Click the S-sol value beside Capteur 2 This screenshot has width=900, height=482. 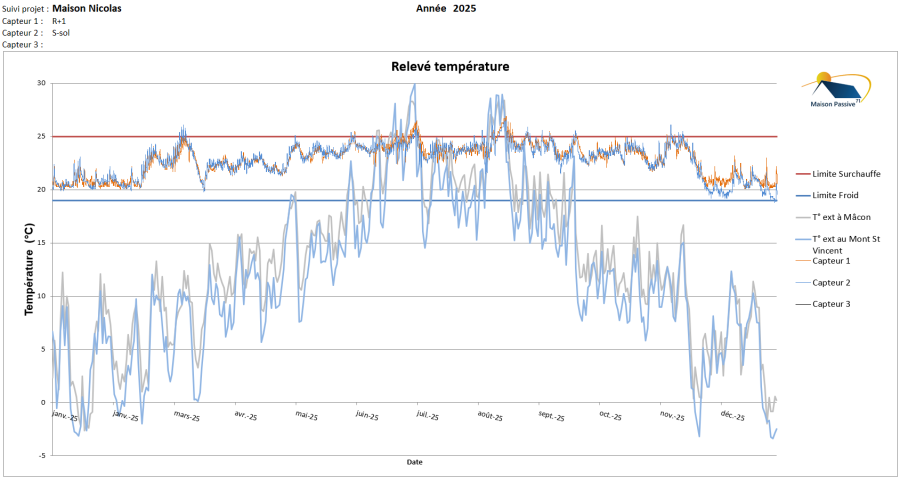pyautogui.click(x=61, y=32)
